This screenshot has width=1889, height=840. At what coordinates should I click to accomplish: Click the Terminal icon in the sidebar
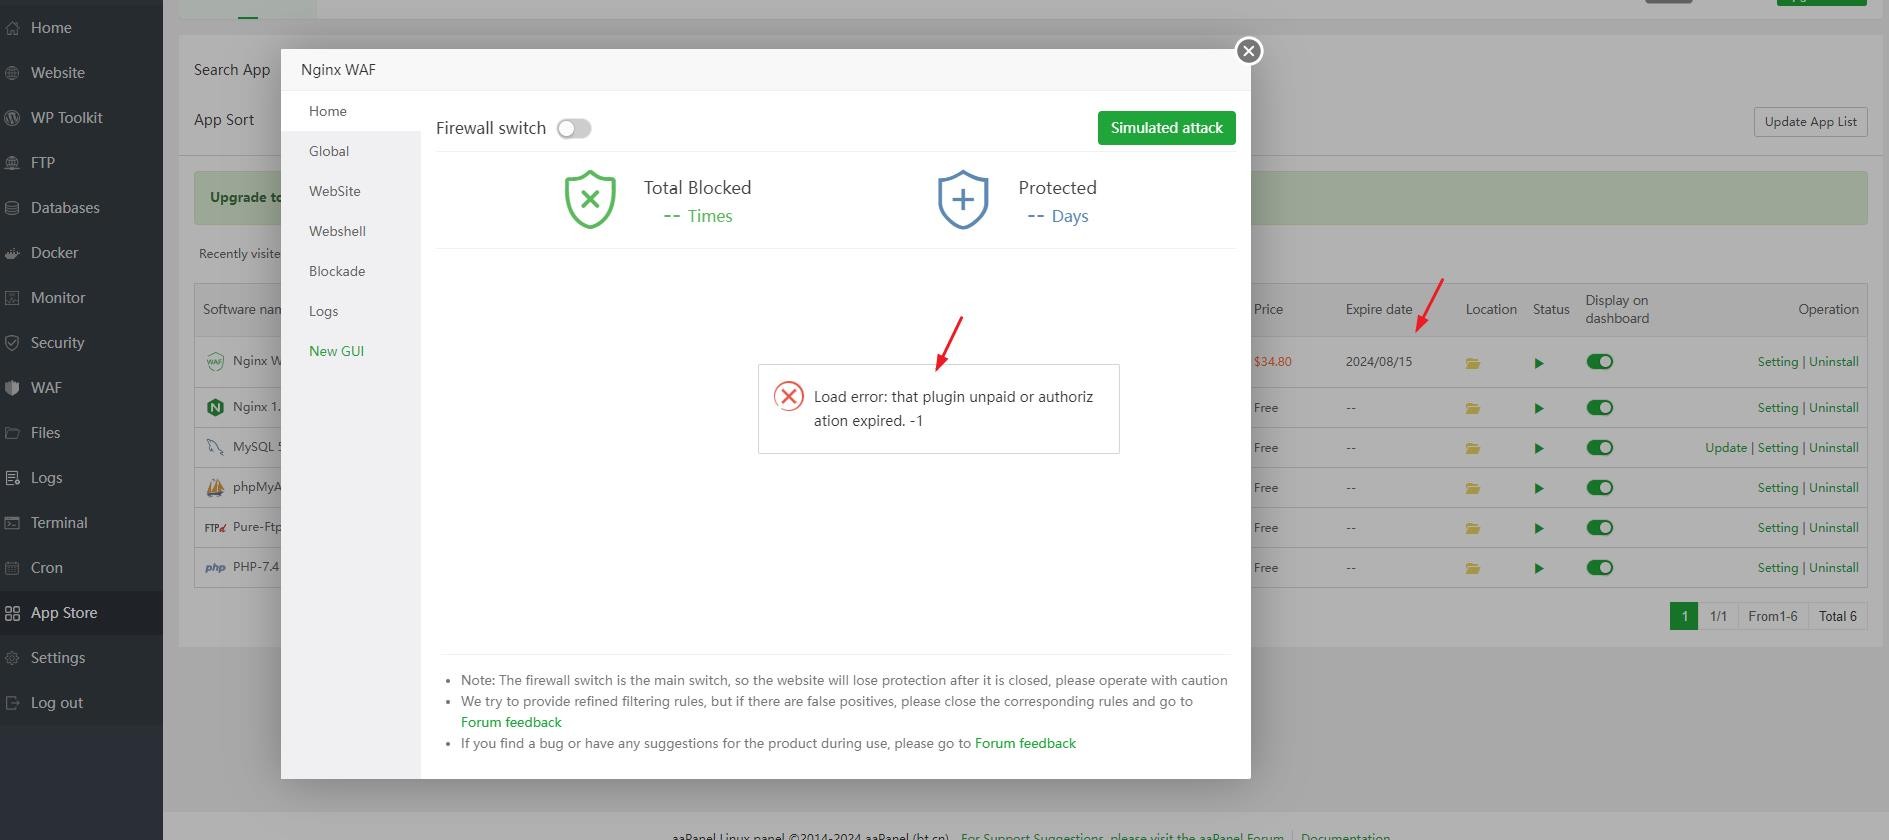(x=12, y=523)
